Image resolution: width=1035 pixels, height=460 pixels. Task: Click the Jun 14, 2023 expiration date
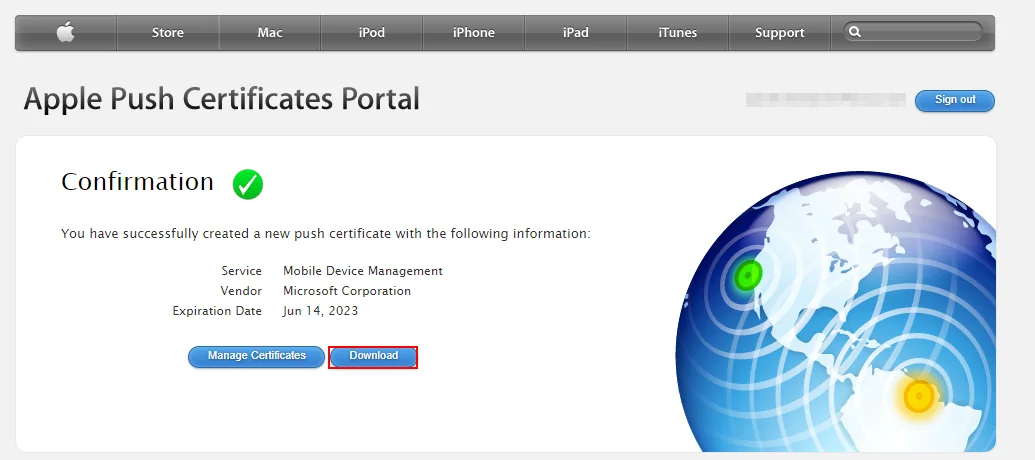click(320, 311)
